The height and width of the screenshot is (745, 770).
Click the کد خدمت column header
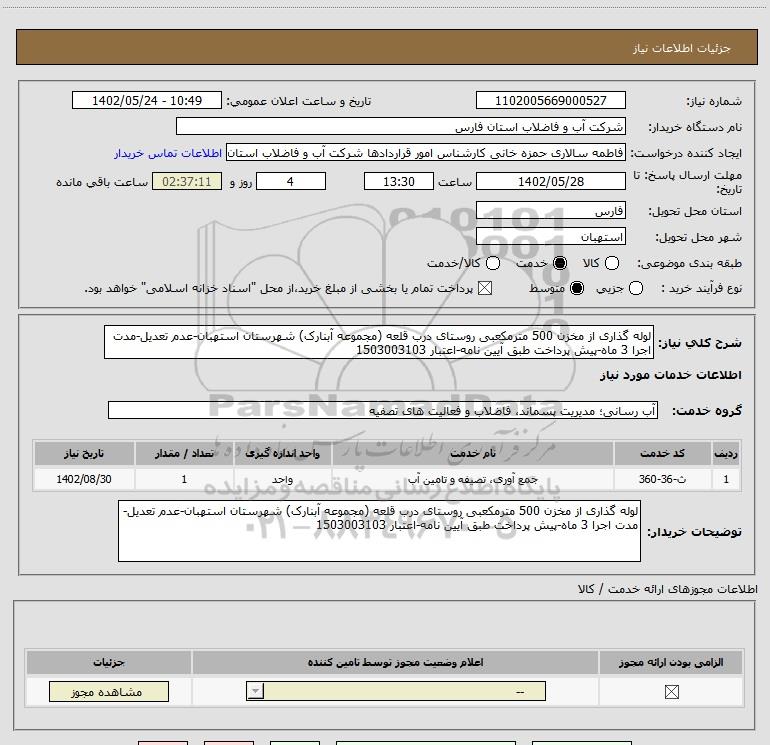(x=662, y=453)
